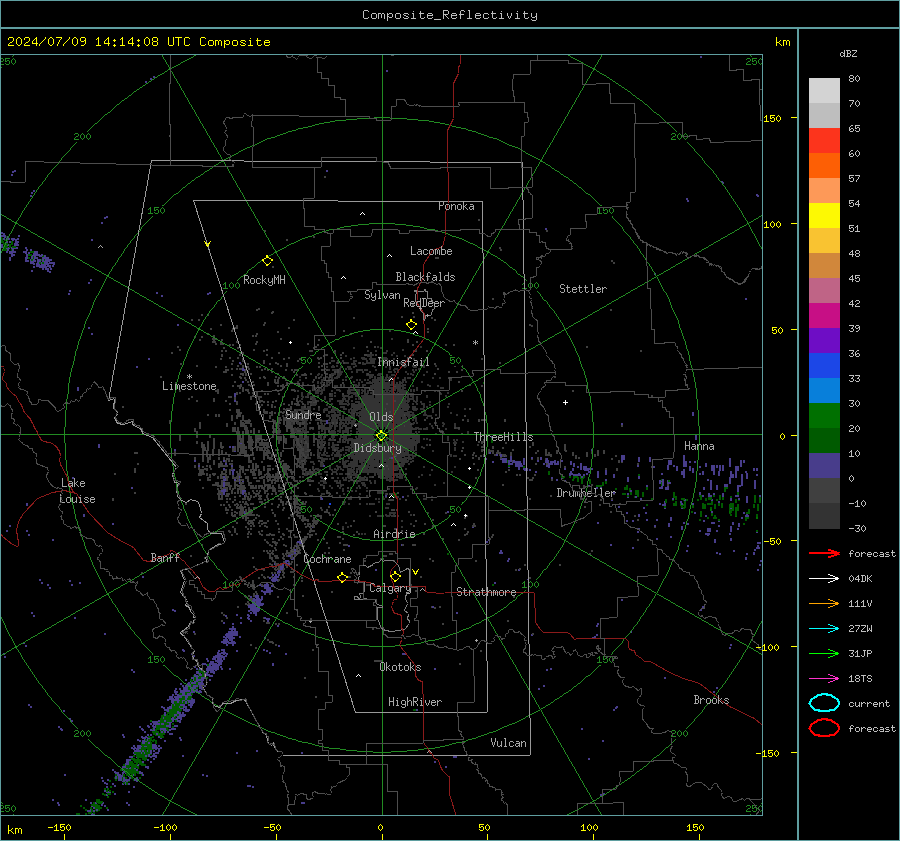Click the Blackfalds city label
Image resolution: width=900 pixels, height=841 pixels.
[x=425, y=277]
